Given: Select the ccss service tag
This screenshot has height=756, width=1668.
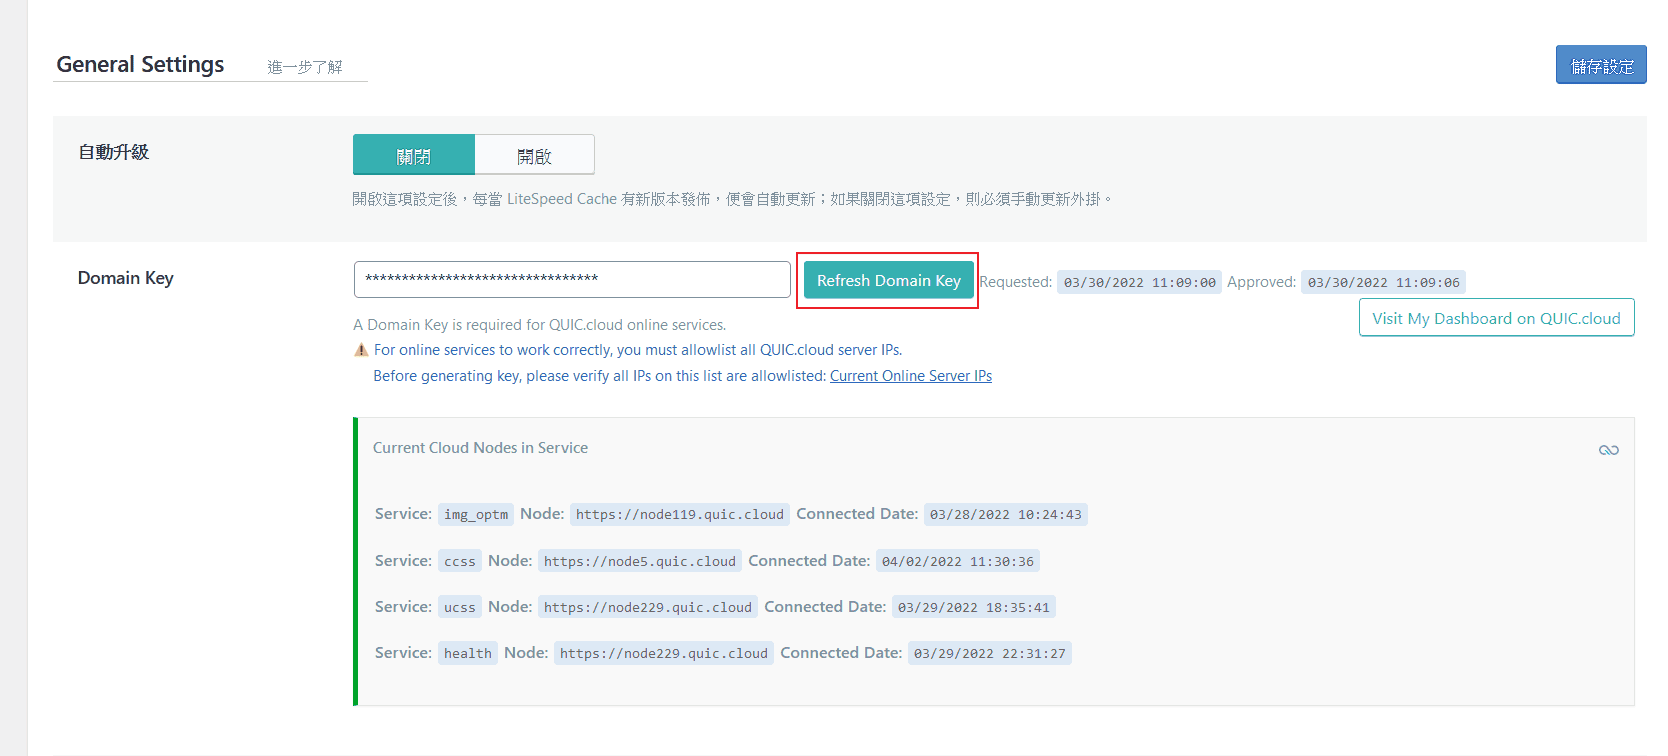Looking at the screenshot, I should 459,561.
